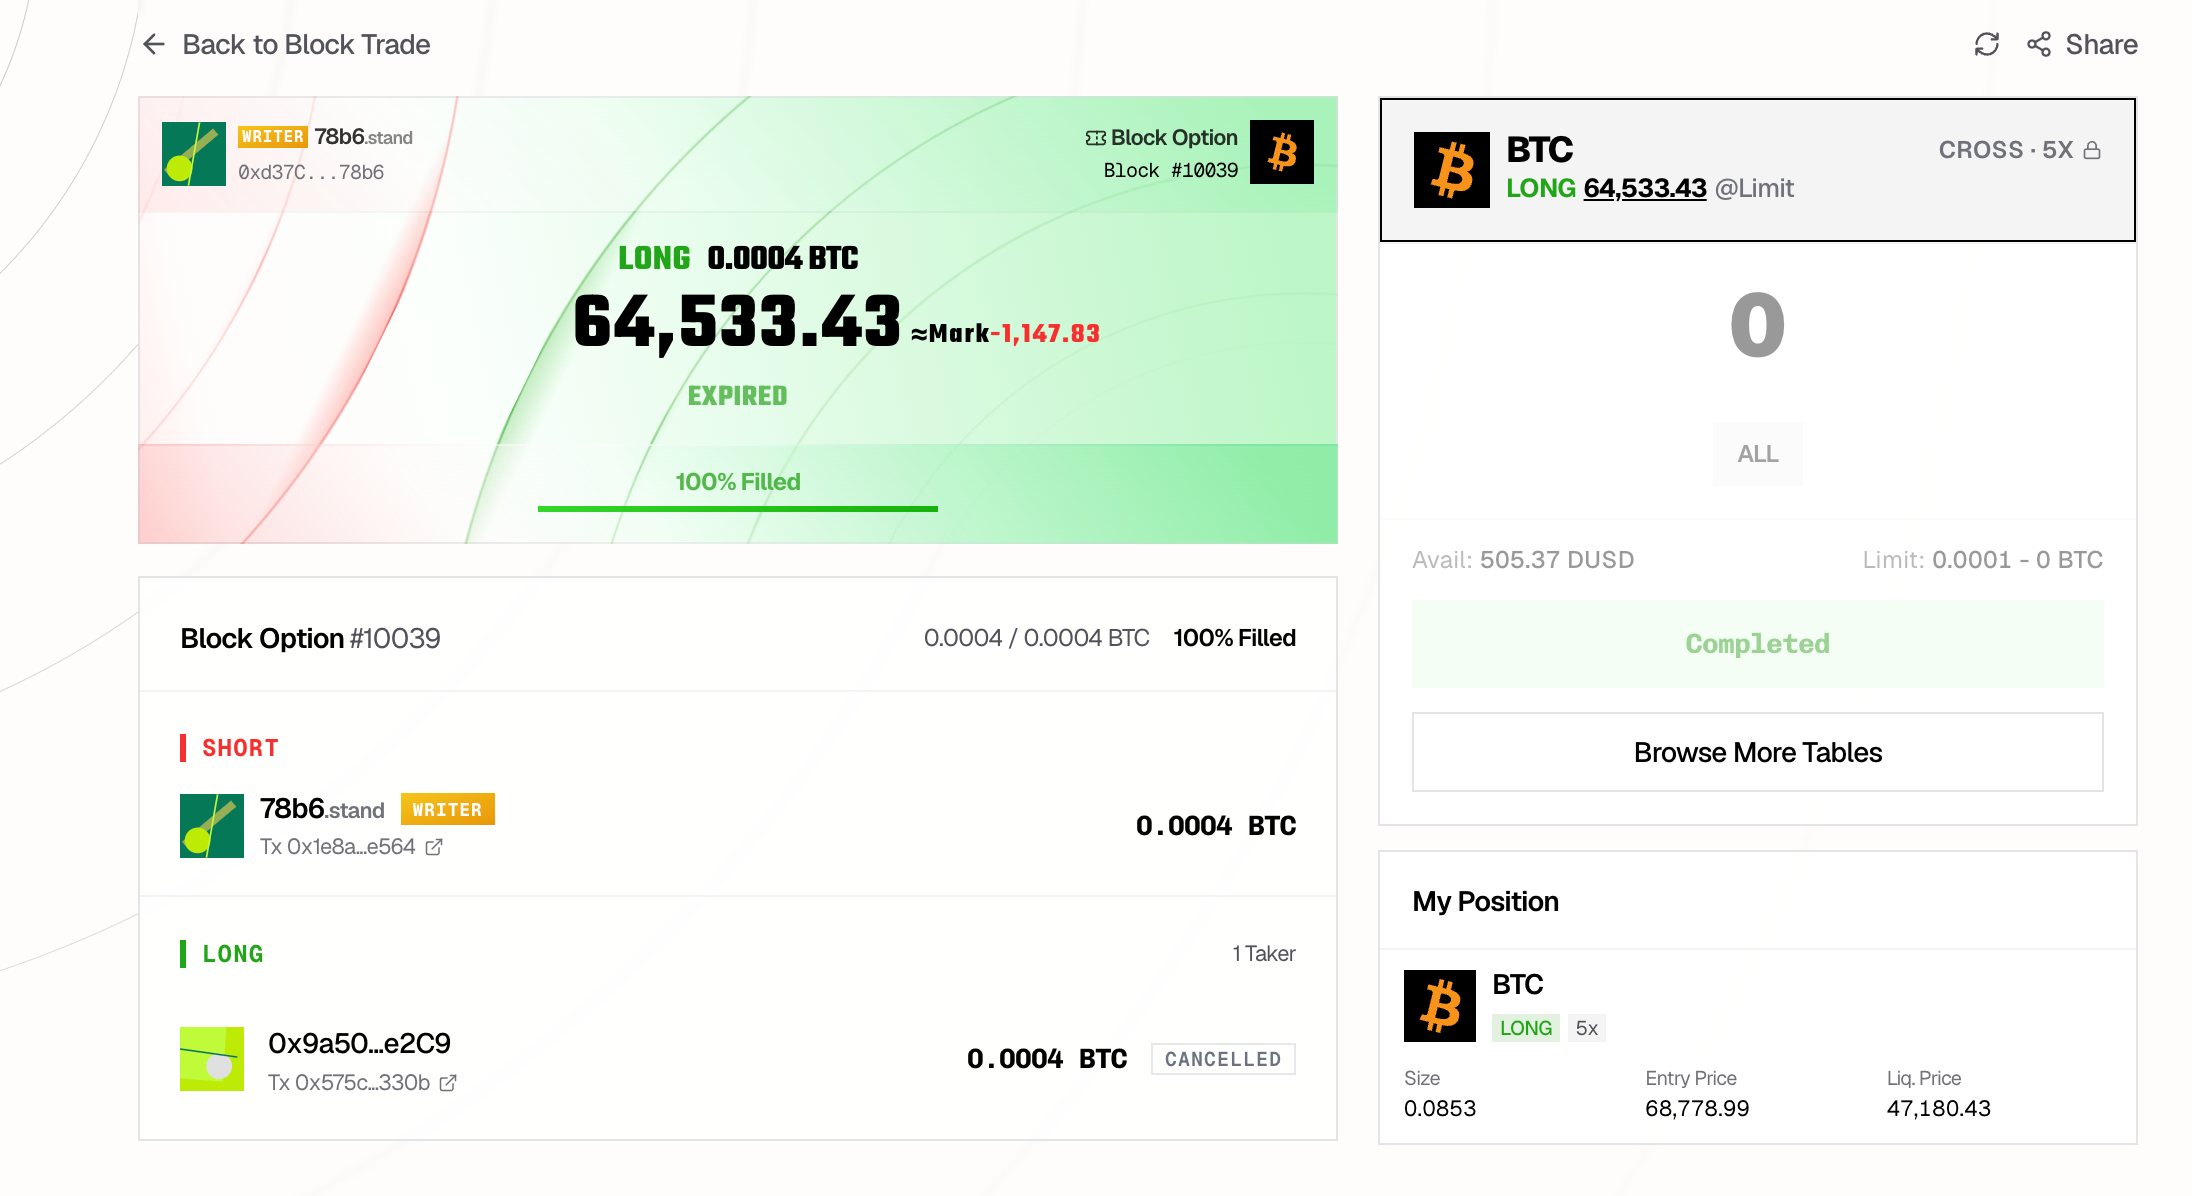
Task: Open CROSS · 5X margin mode selector
Action: pos(2005,150)
